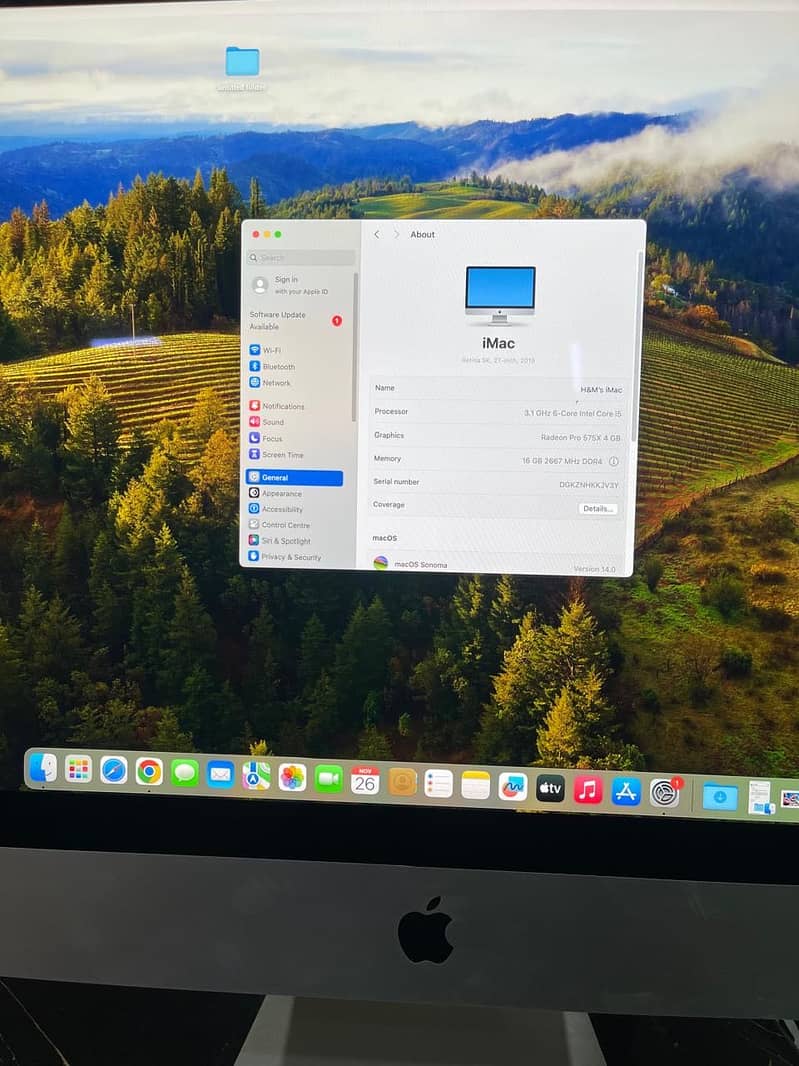The height and width of the screenshot is (1066, 799).
Task: Open Focus settings
Action: pos(266,439)
